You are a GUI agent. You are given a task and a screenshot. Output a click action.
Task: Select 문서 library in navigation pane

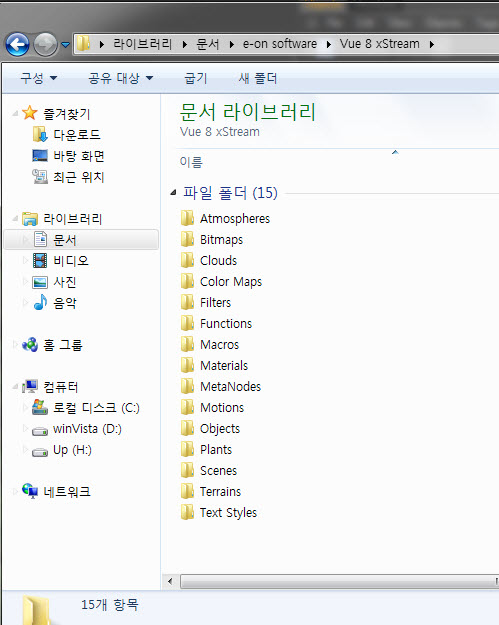[x=81, y=240]
